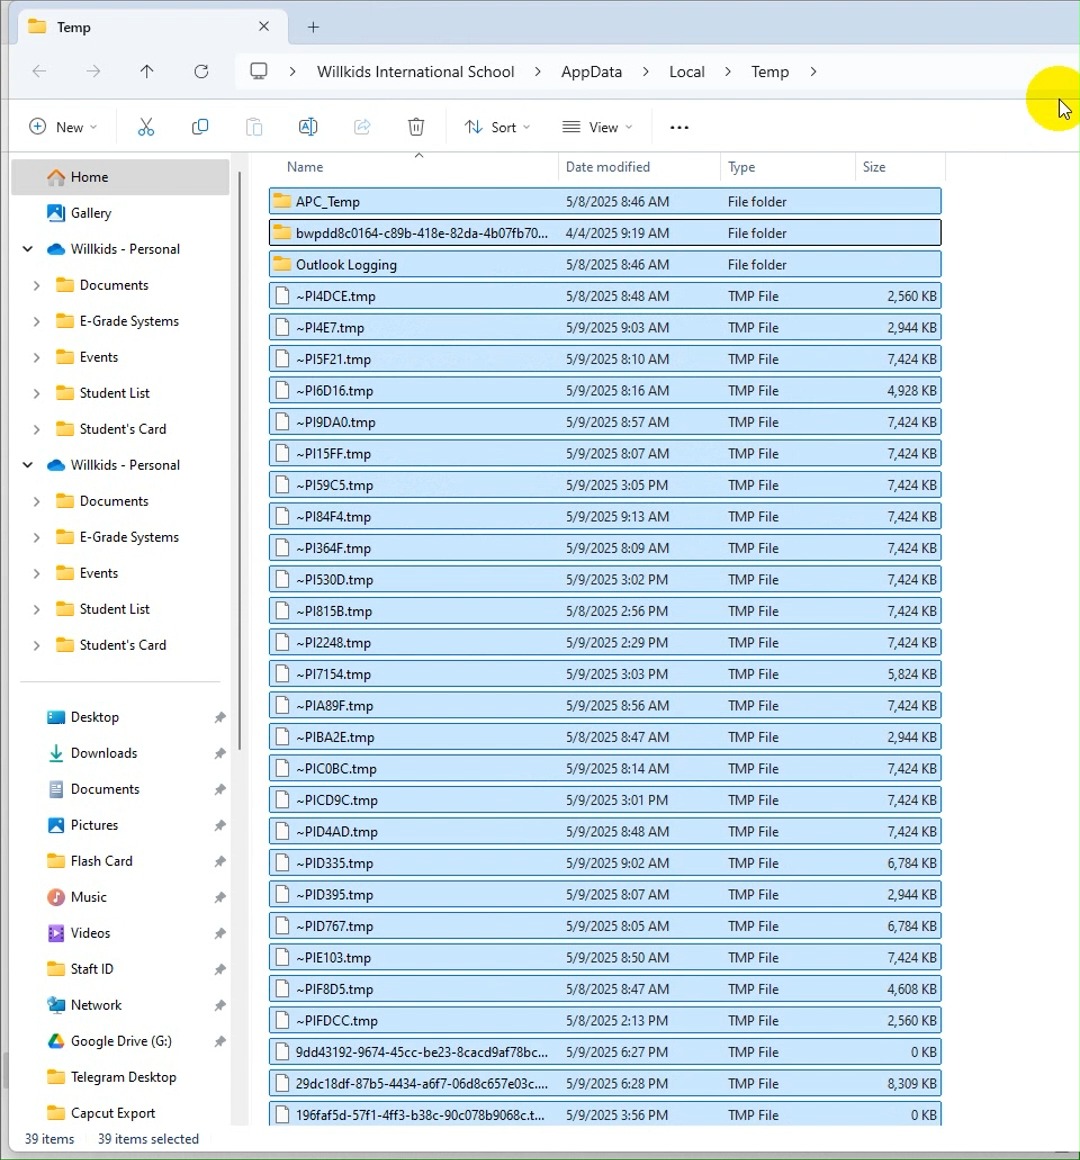Open Network in the sidebar
The height and width of the screenshot is (1160, 1080).
coord(96,1005)
